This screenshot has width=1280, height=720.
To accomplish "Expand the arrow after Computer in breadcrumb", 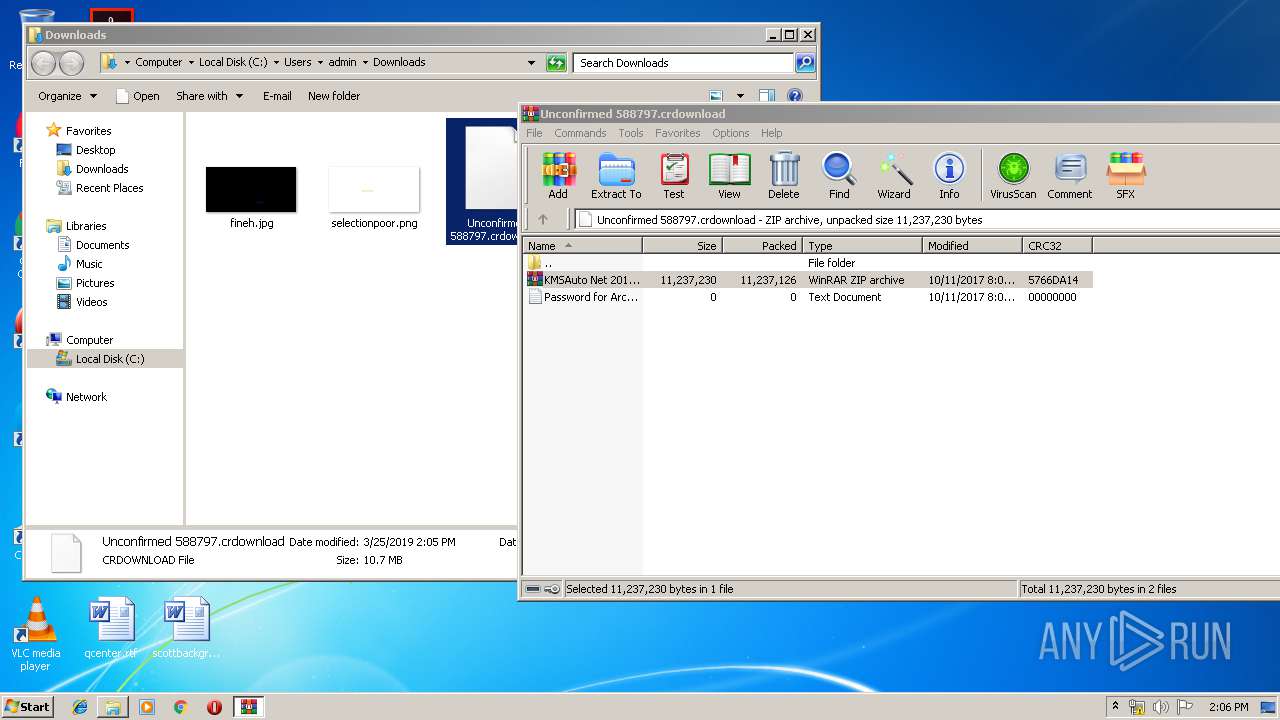I will 190,62.
